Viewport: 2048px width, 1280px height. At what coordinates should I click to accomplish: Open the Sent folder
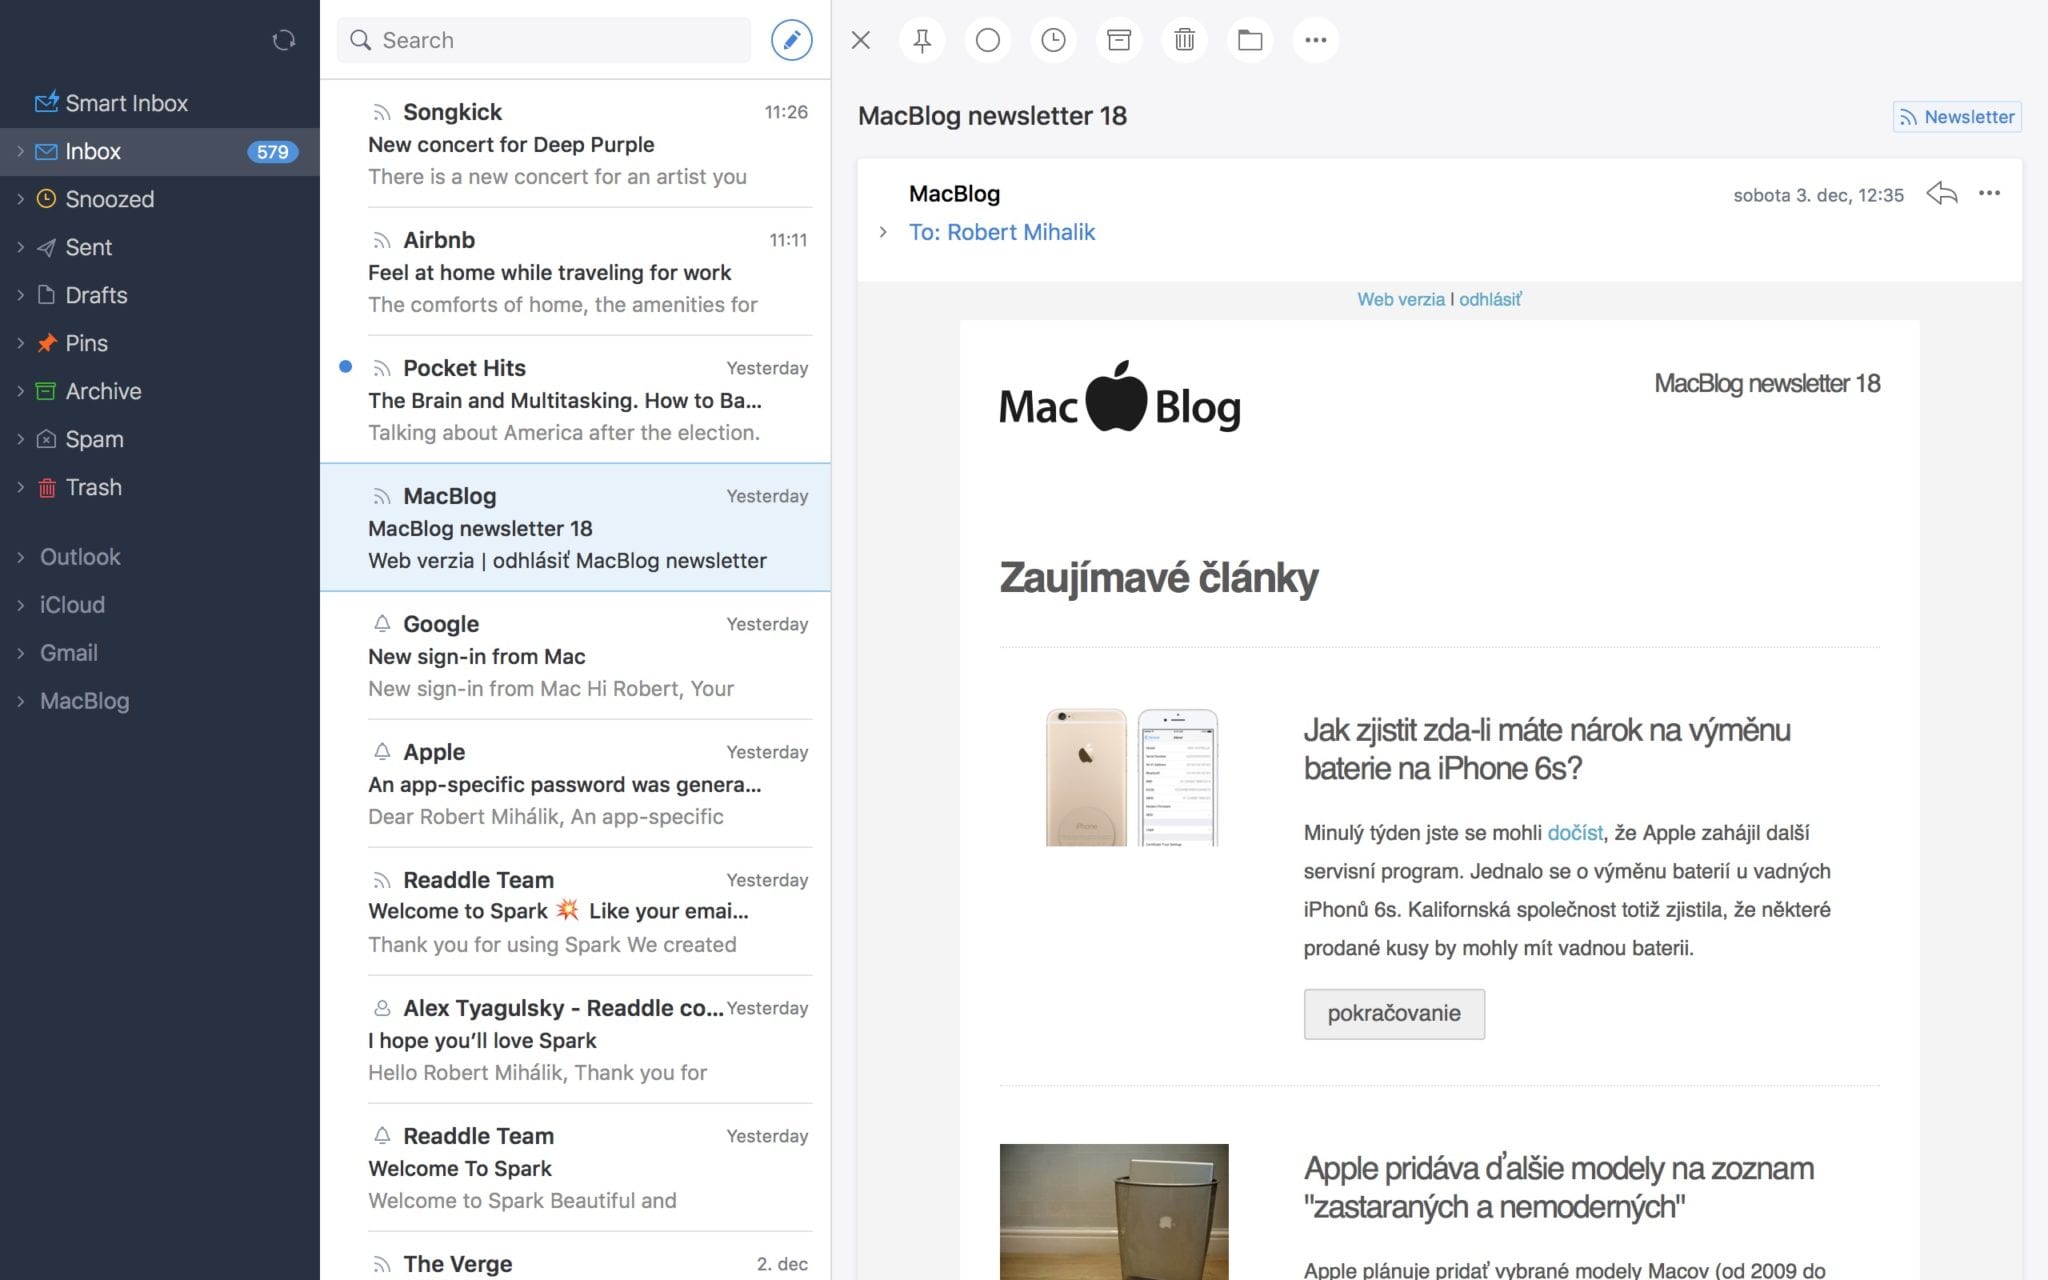click(160, 247)
